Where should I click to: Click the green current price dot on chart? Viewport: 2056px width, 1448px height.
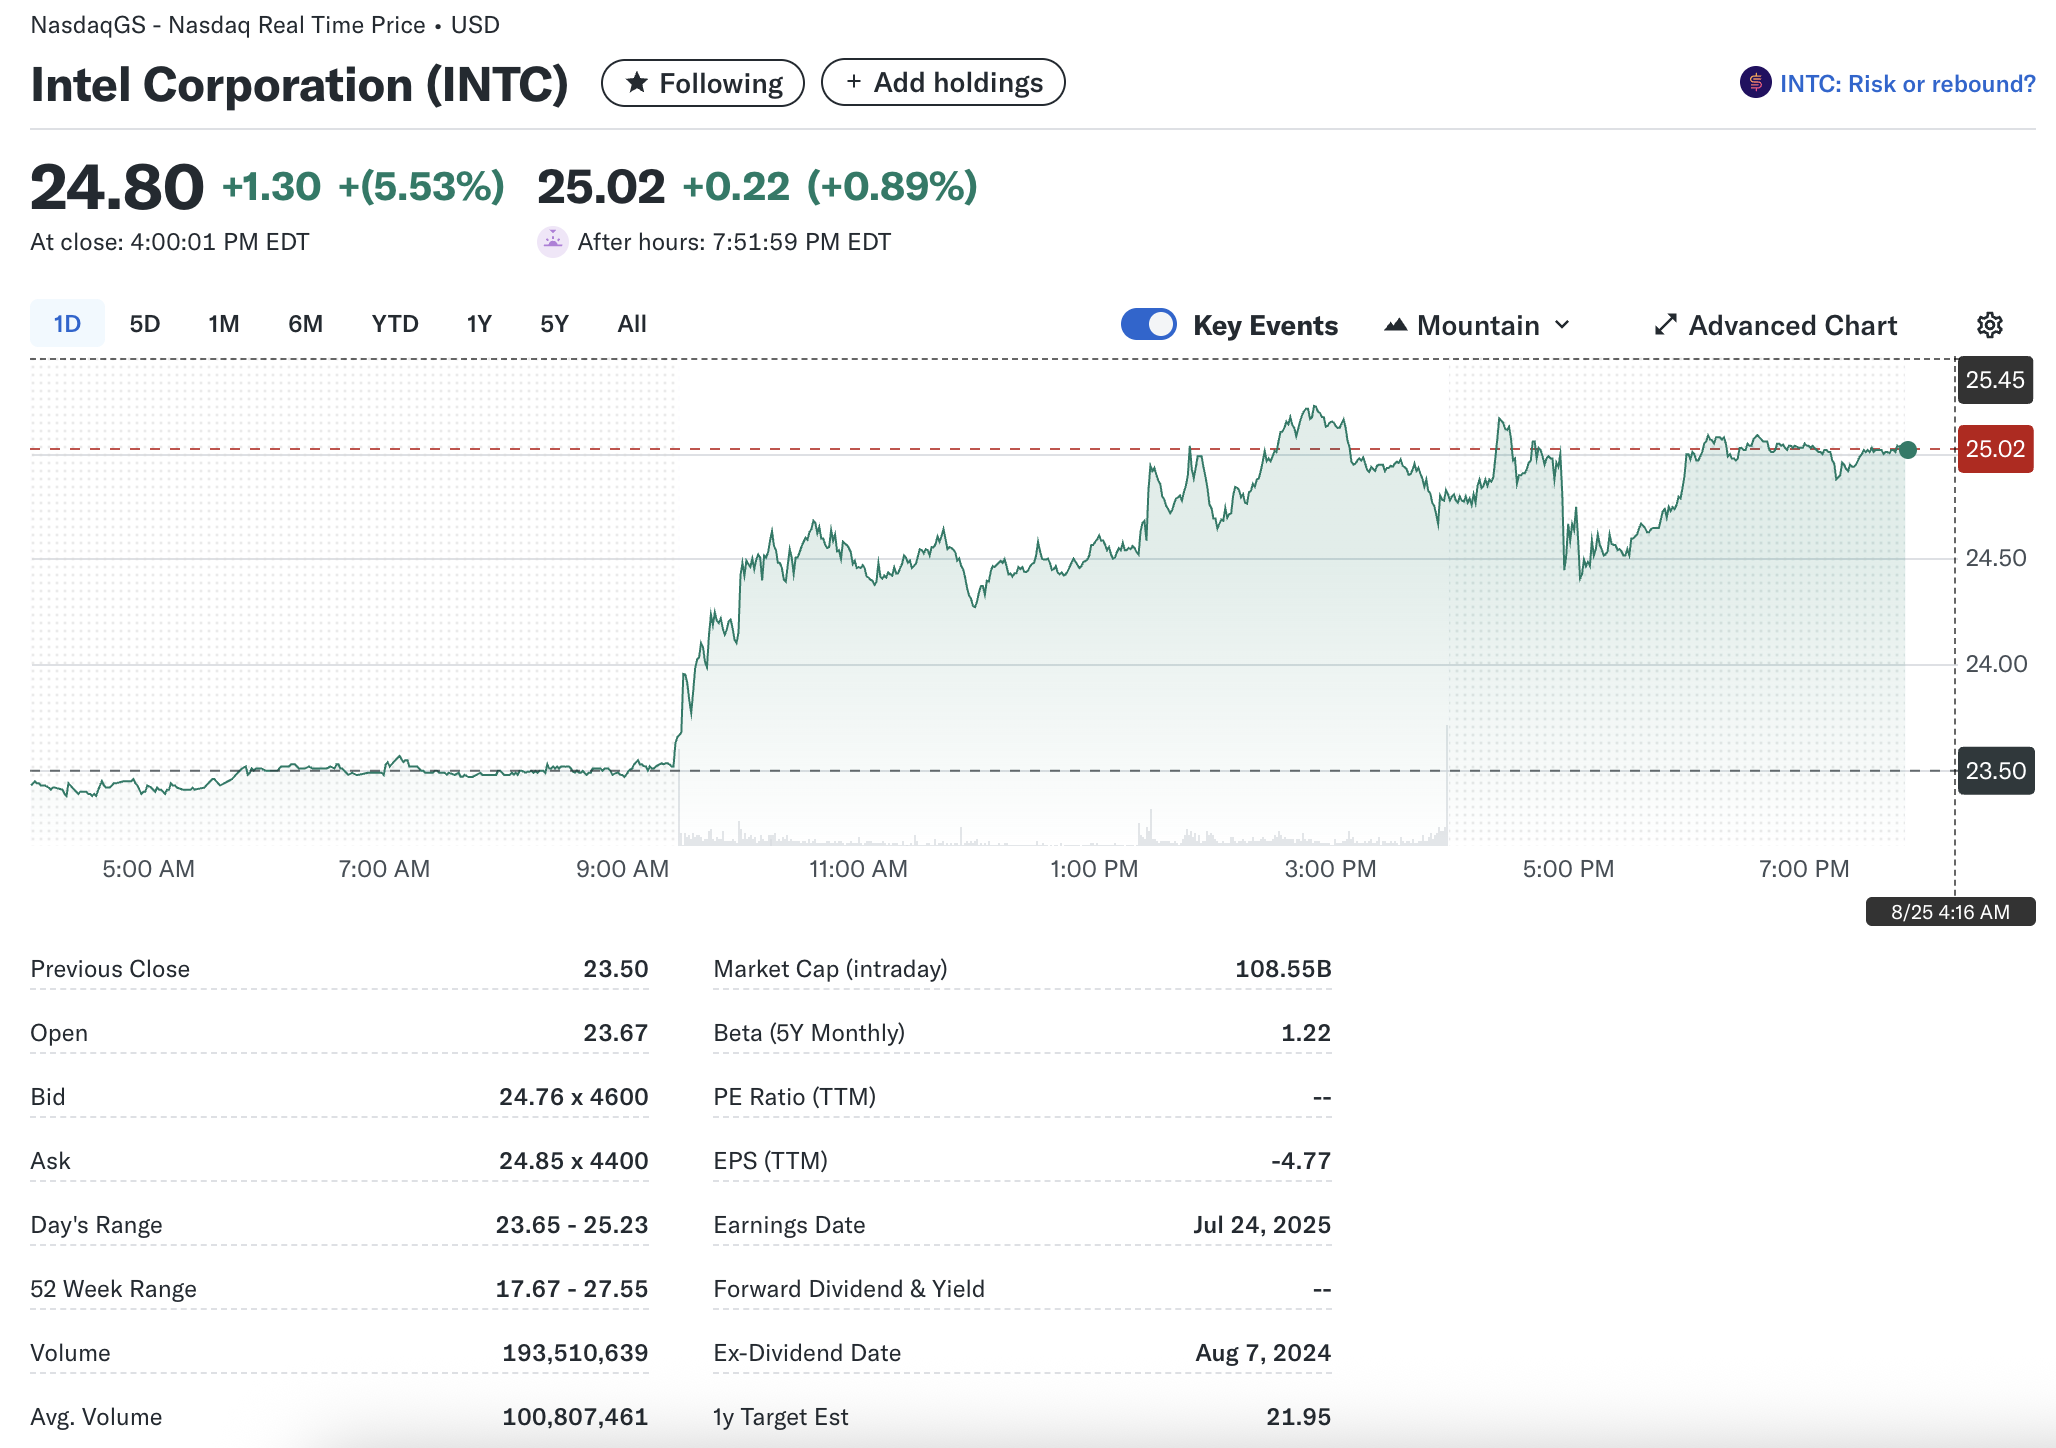click(x=1907, y=450)
